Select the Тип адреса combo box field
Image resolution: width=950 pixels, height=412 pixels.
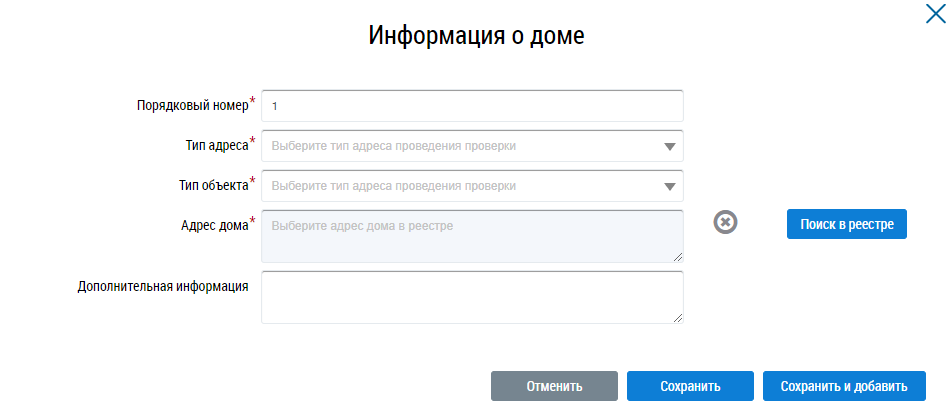tap(460, 146)
